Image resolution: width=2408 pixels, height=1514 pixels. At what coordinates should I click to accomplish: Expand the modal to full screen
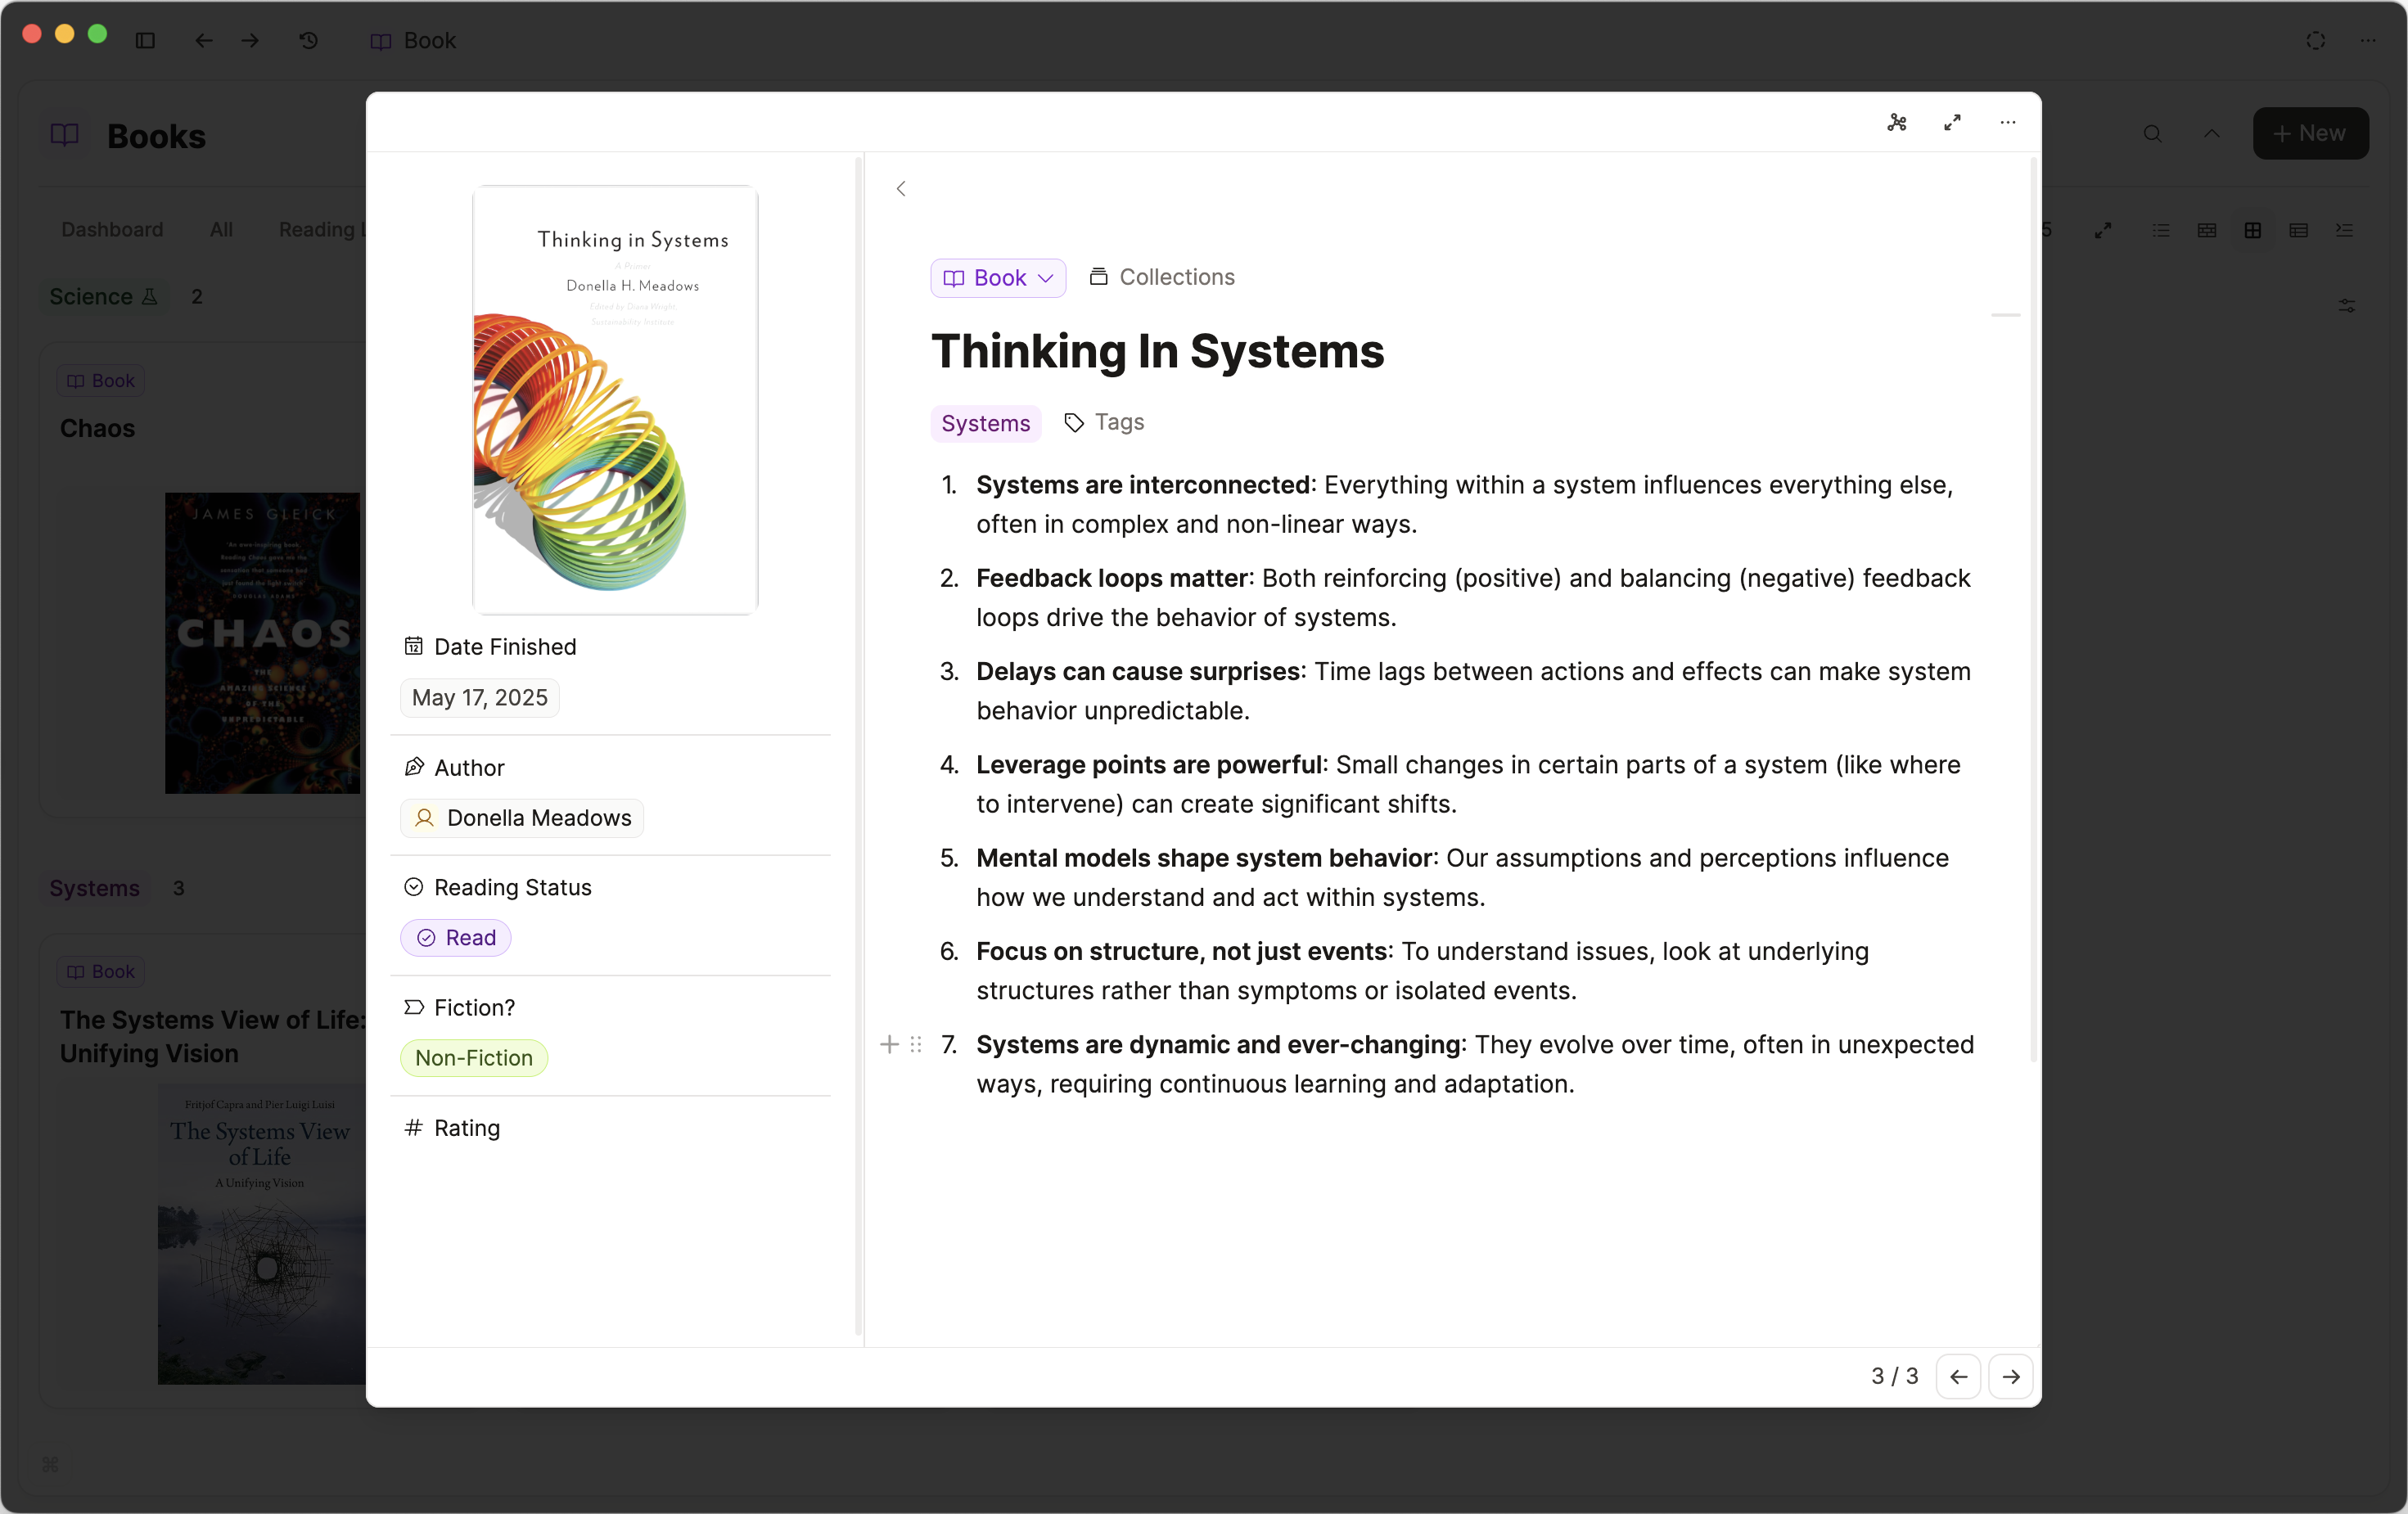coord(1952,122)
